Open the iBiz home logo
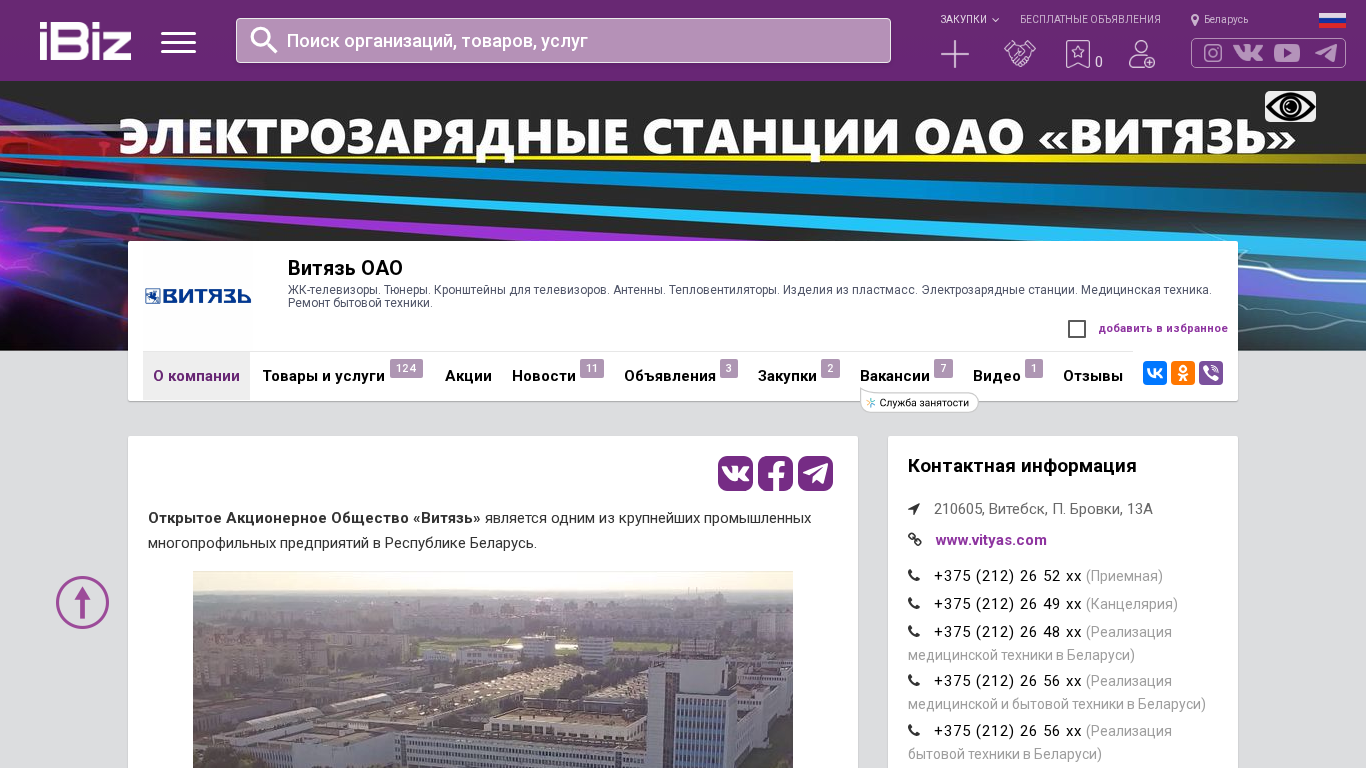 (85, 41)
